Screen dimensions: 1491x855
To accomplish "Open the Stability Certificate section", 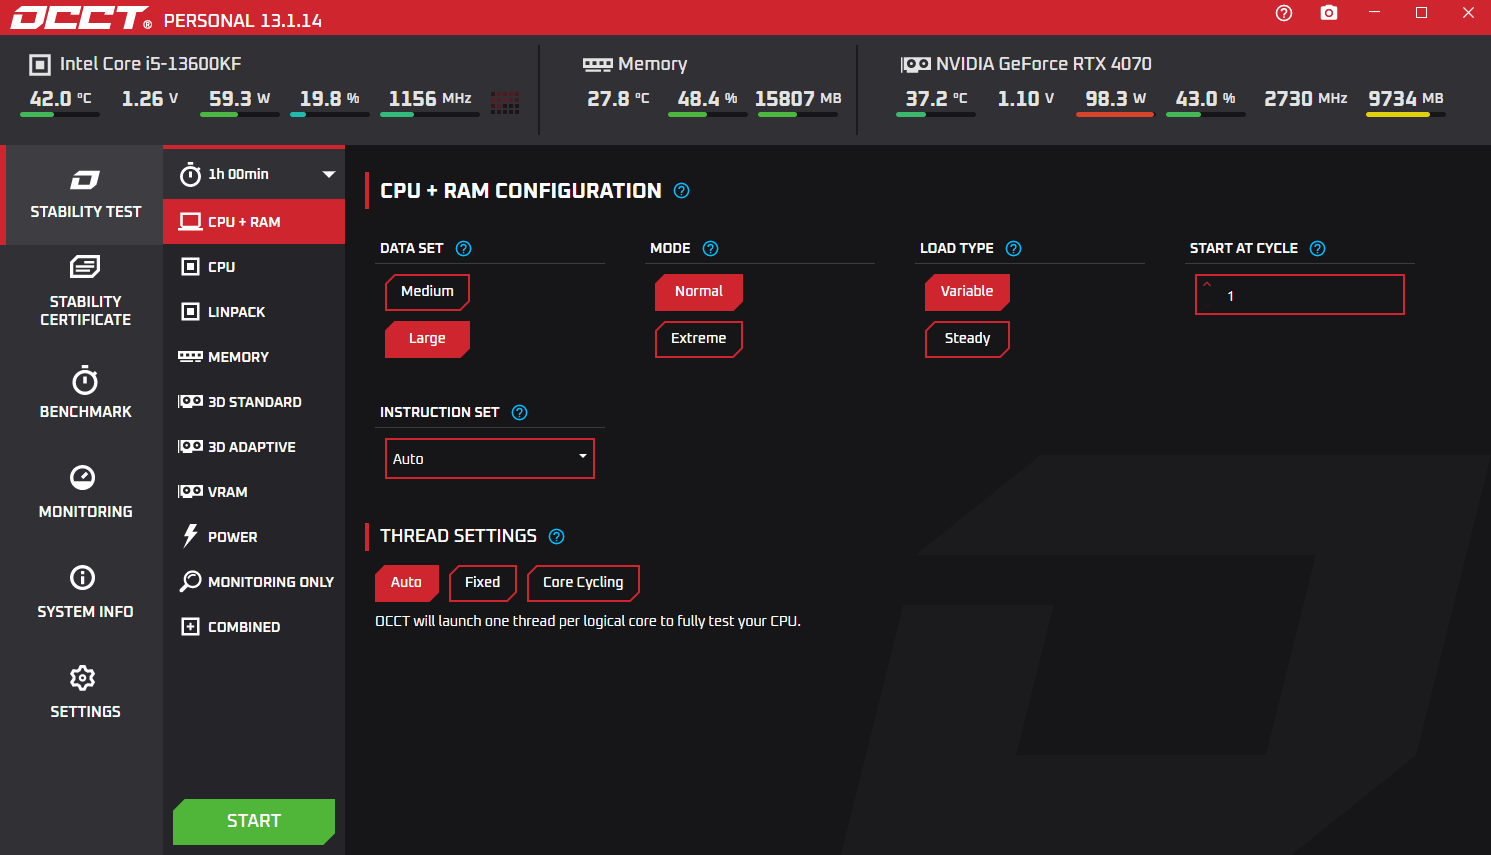I will pos(85,290).
